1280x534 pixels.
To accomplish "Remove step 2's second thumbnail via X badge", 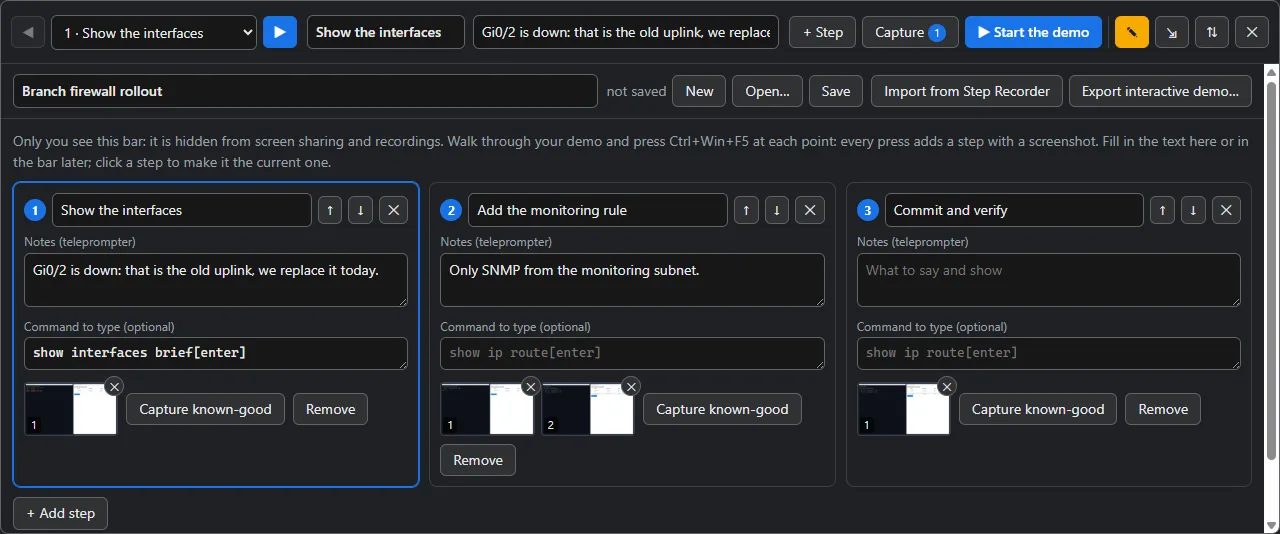I will pyautogui.click(x=631, y=386).
